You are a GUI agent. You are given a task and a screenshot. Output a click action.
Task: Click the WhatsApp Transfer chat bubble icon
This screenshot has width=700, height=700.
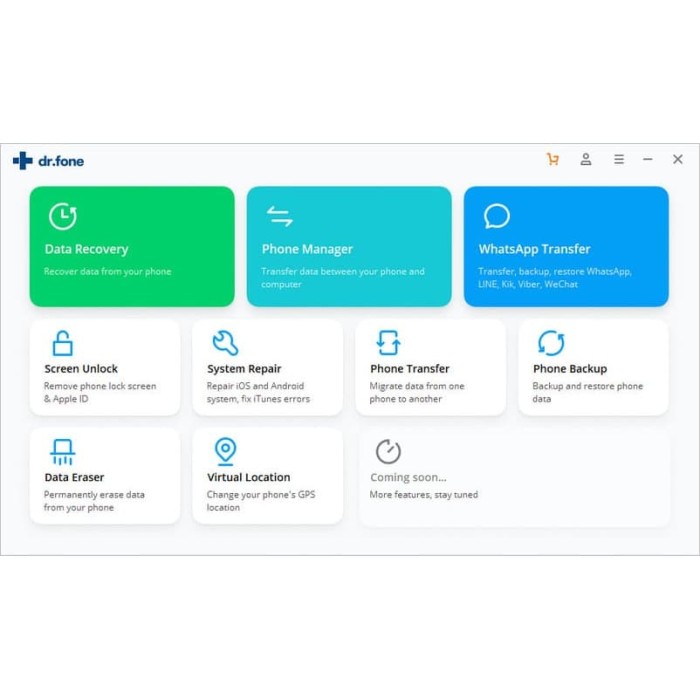point(496,217)
